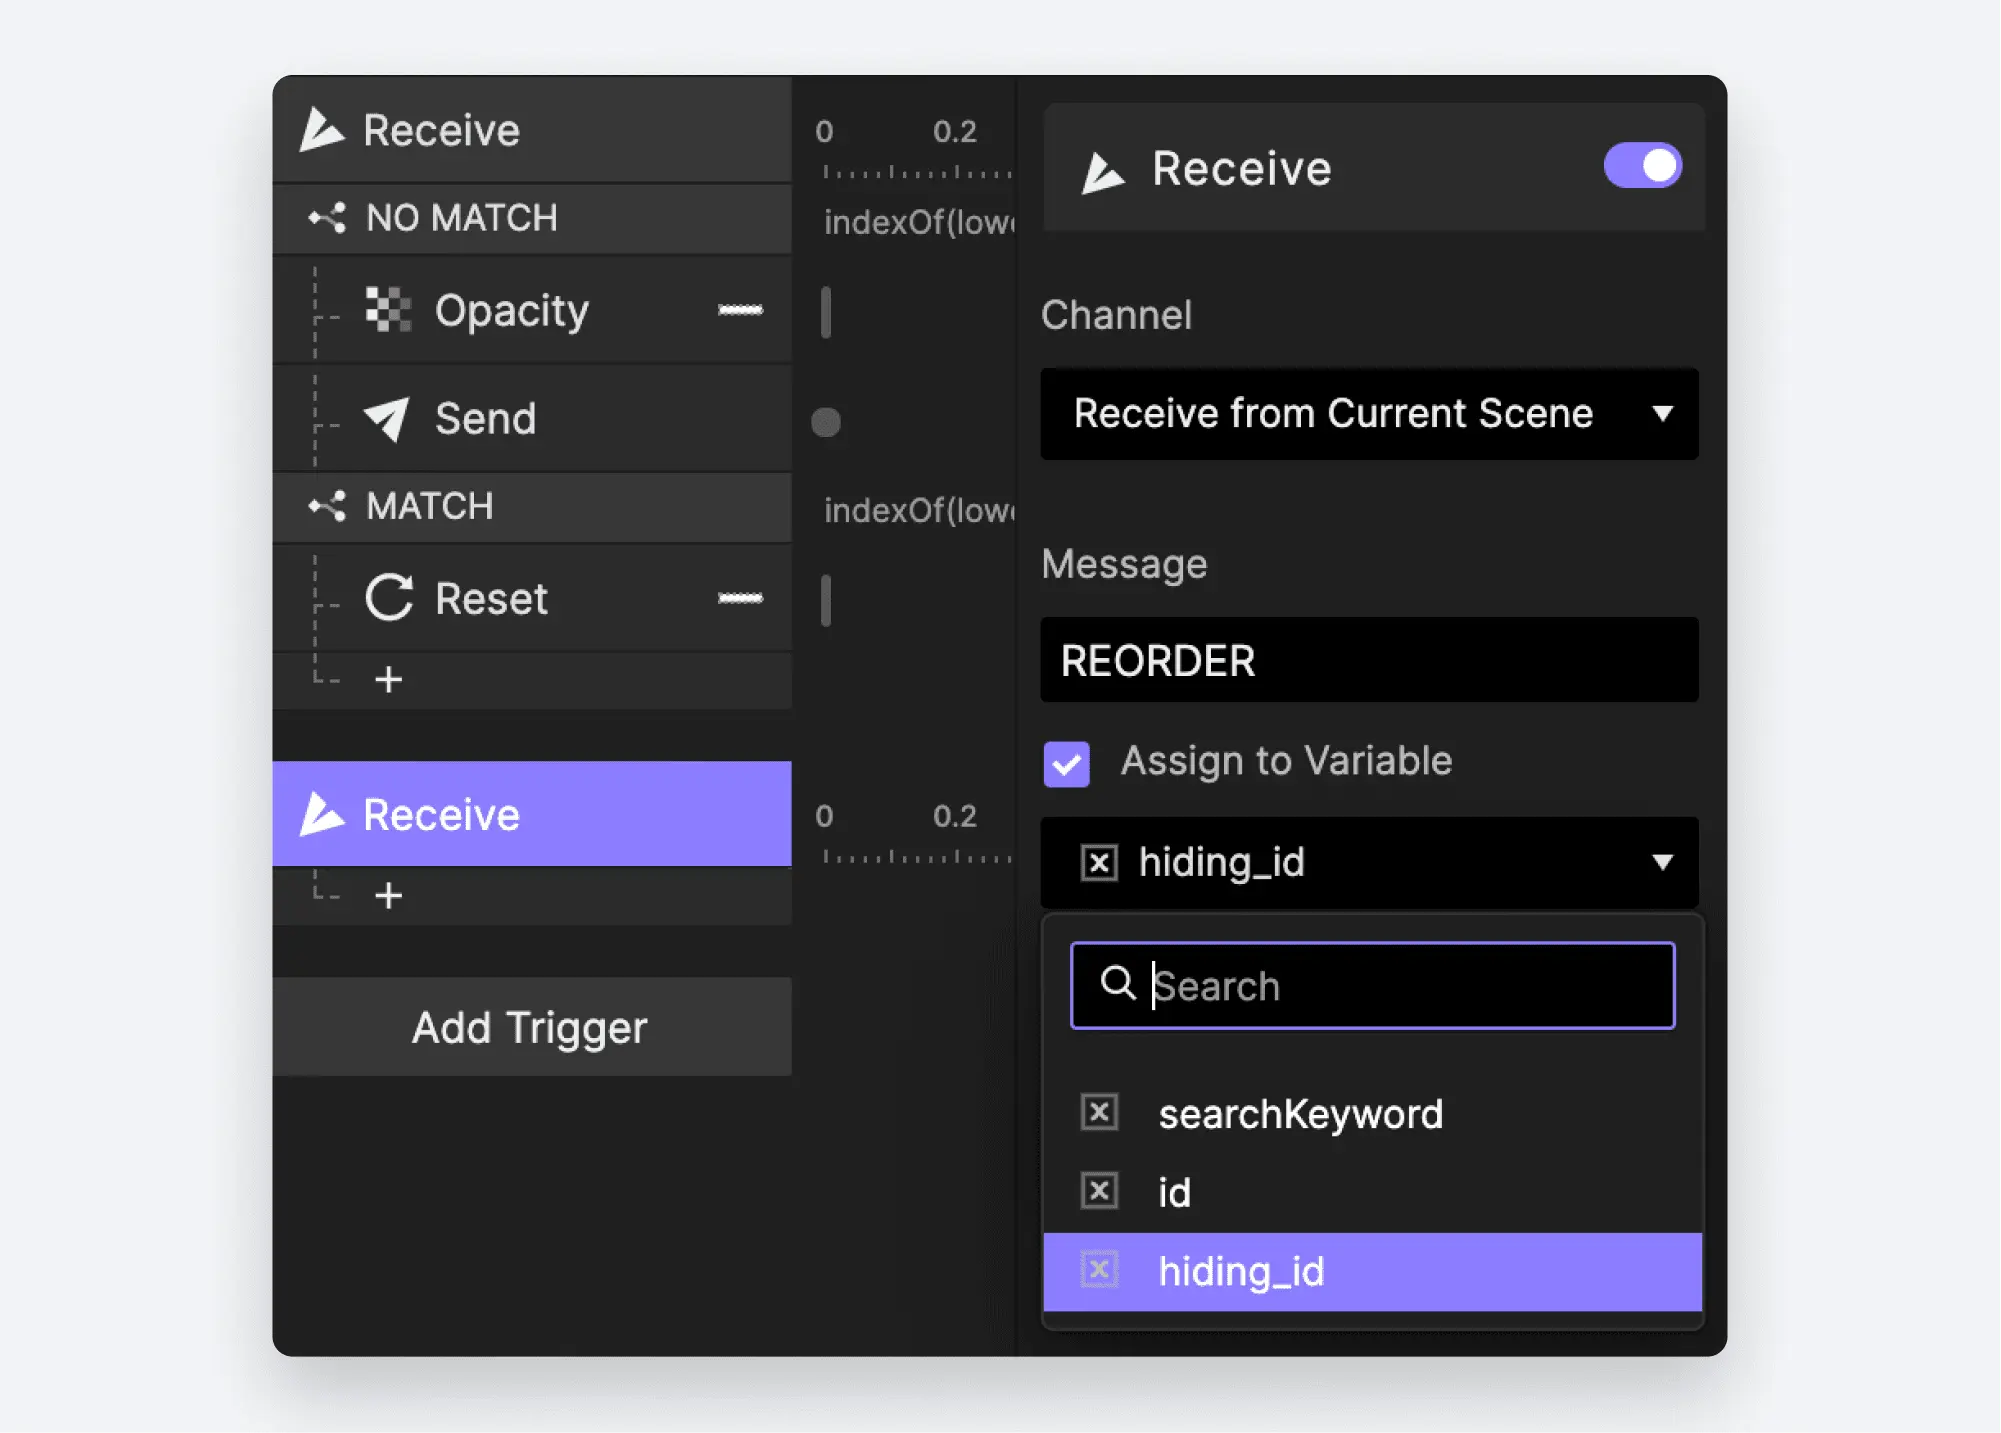
Task: Add response under the MATCH condition
Action: [388, 680]
